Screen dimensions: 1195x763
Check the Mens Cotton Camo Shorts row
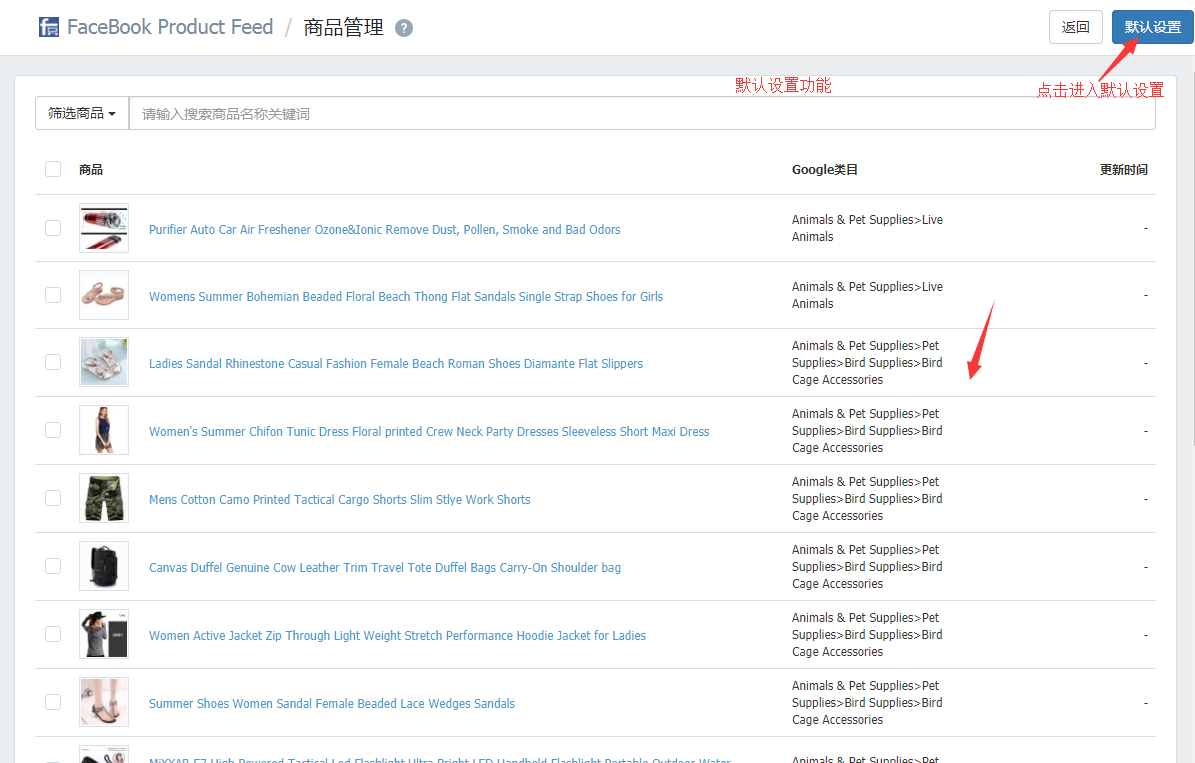(53, 498)
